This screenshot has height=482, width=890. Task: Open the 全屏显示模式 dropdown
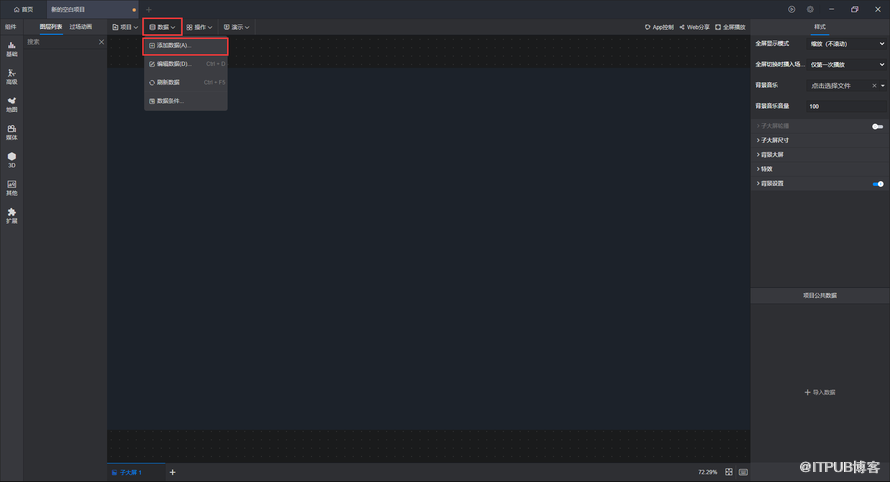(846, 44)
